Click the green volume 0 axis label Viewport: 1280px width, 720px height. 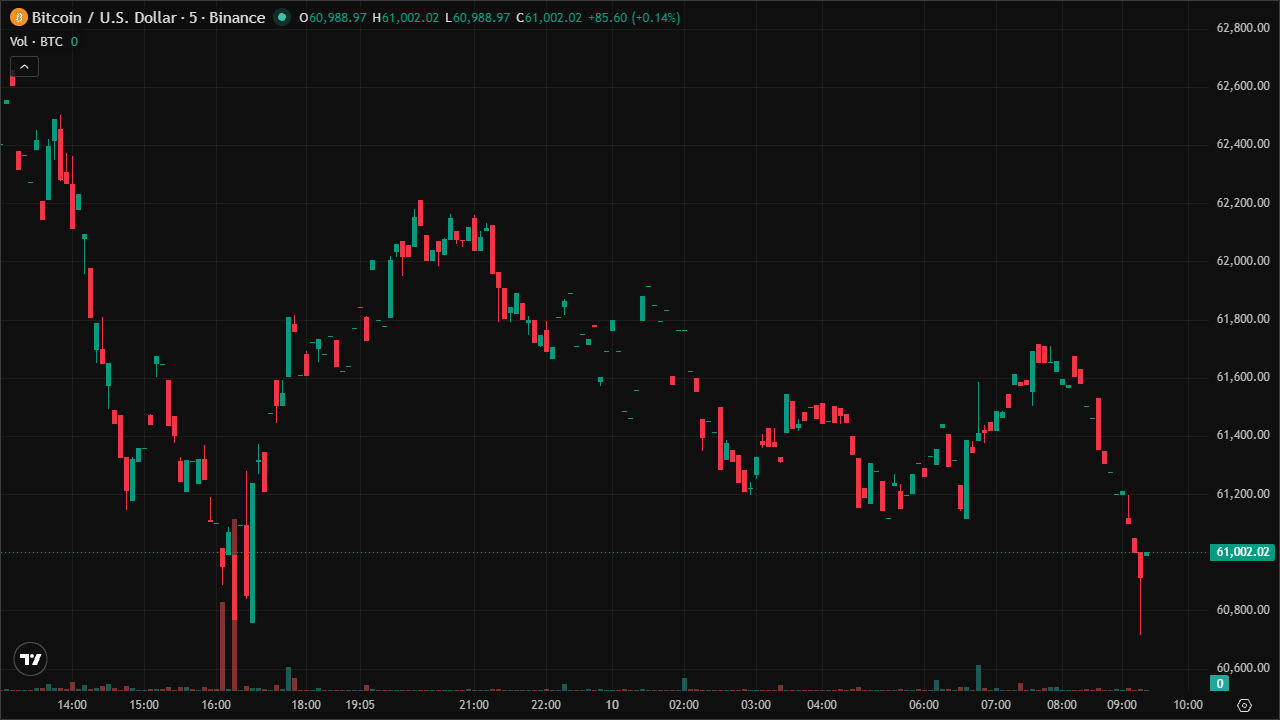pyautogui.click(x=1219, y=684)
